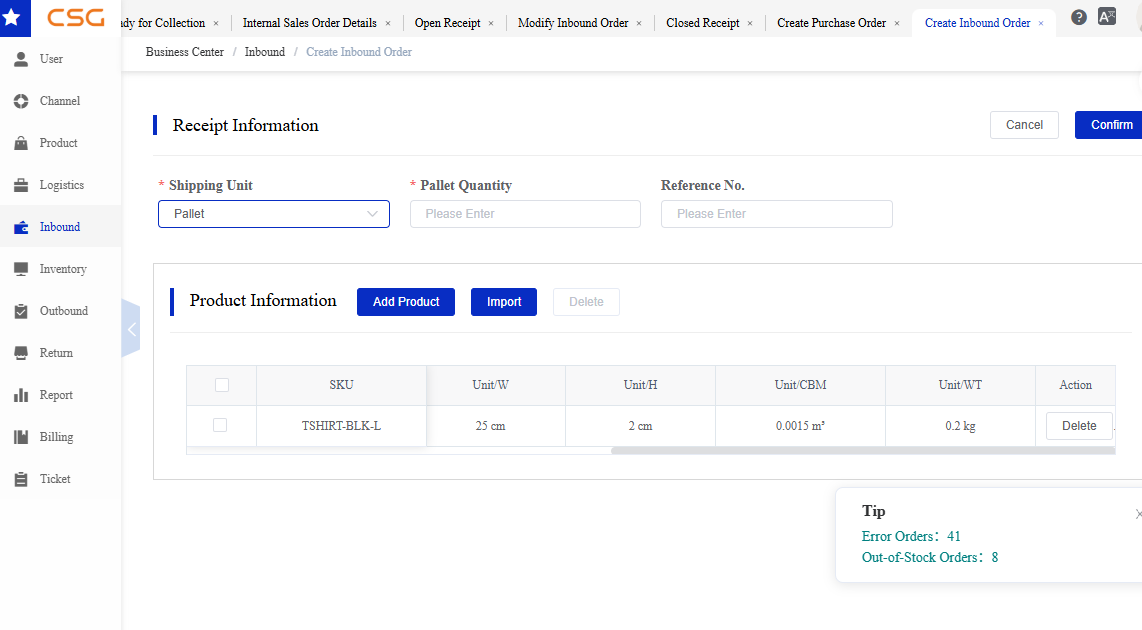Screen dimensions: 1142x630
Task: Open the Outbound menu label
Action: pos(63,311)
